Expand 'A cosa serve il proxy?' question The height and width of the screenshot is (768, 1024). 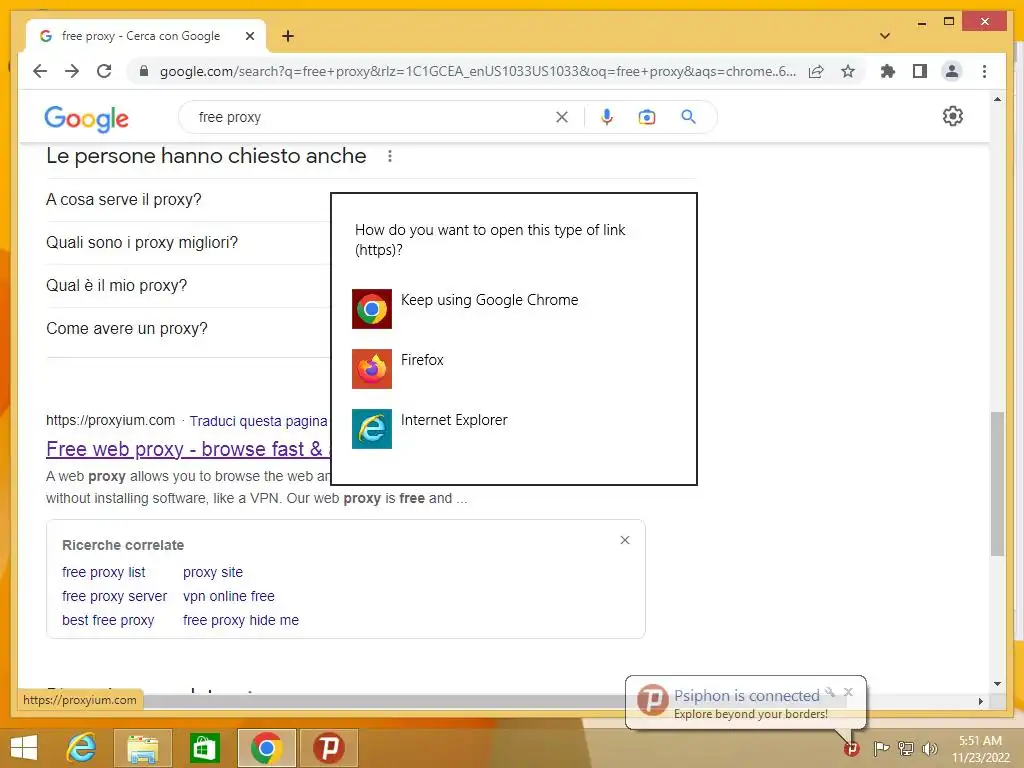click(x=188, y=200)
